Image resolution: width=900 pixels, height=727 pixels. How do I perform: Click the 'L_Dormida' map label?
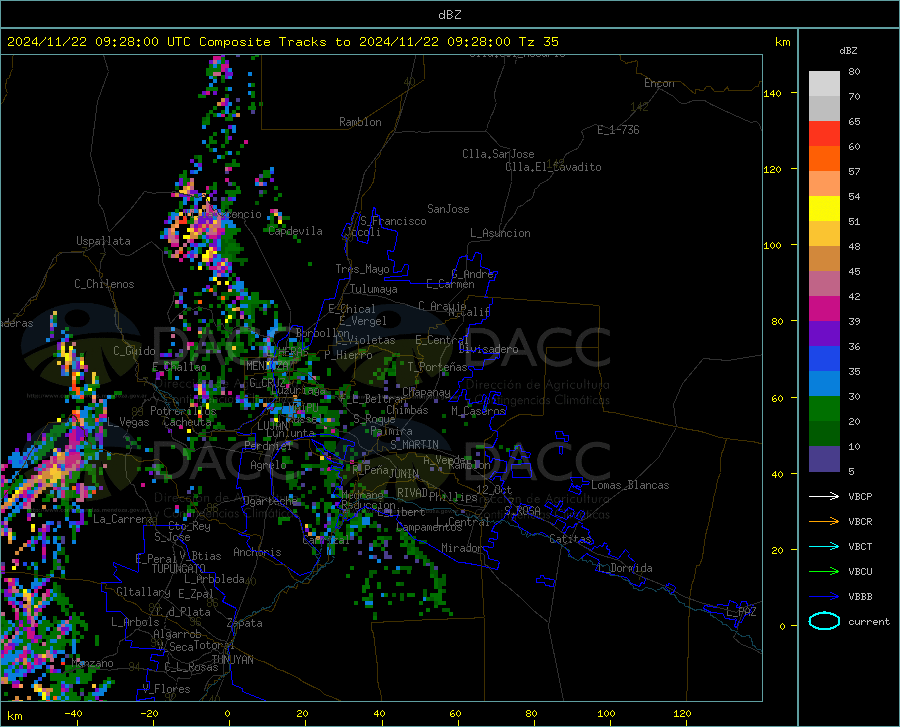[x=625, y=569]
